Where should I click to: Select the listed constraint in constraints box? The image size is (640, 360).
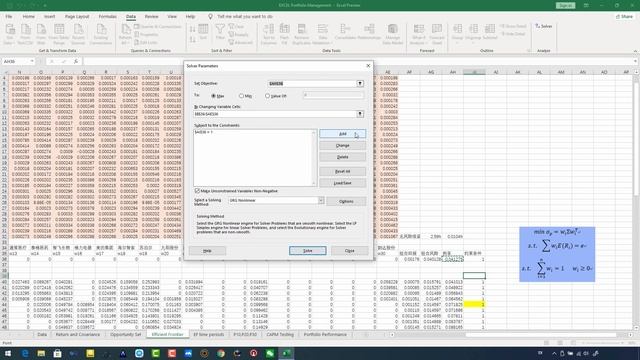pyautogui.click(x=204, y=132)
